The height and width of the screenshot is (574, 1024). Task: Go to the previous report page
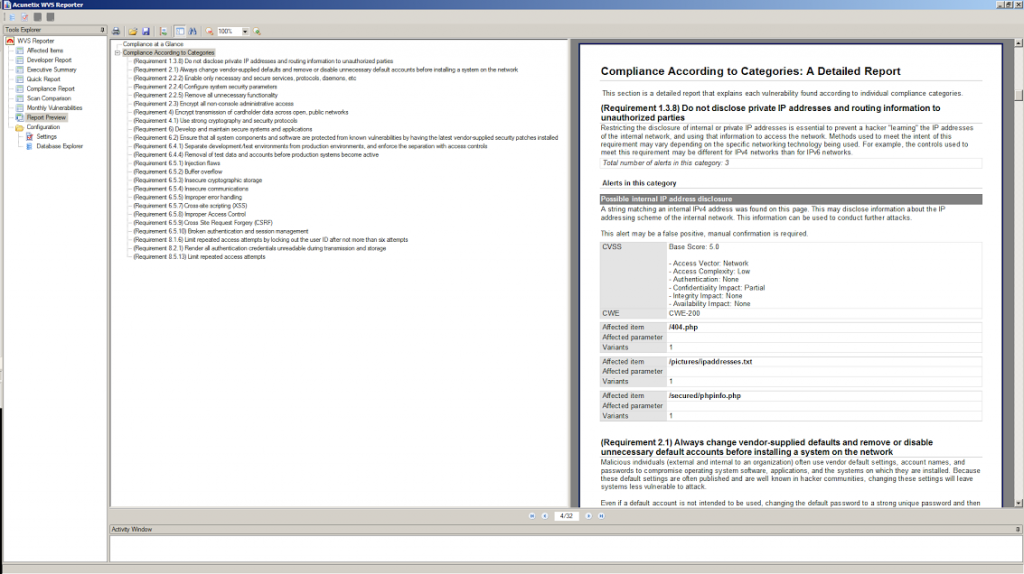click(x=545, y=516)
